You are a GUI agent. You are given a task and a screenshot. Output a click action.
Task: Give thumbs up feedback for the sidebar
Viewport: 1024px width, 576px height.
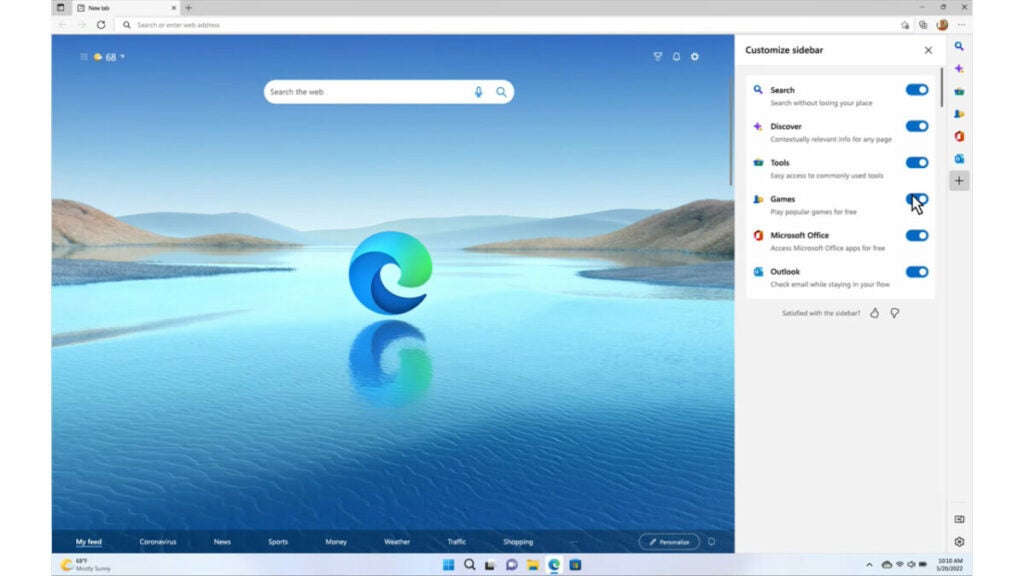click(x=874, y=313)
